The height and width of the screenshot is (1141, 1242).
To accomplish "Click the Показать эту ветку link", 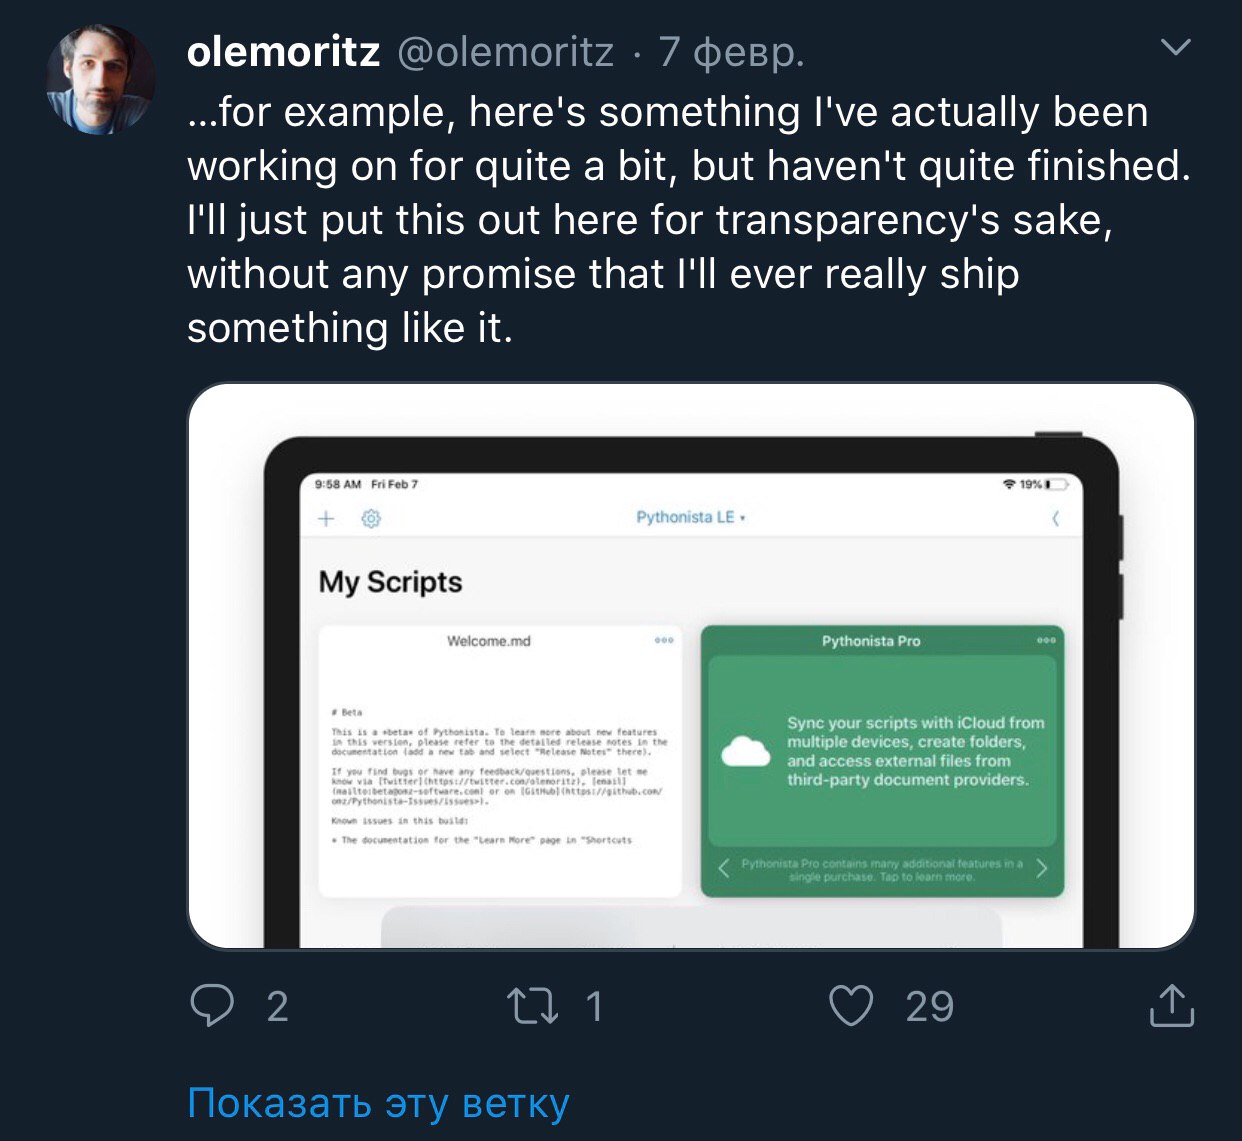I will (x=378, y=1103).
